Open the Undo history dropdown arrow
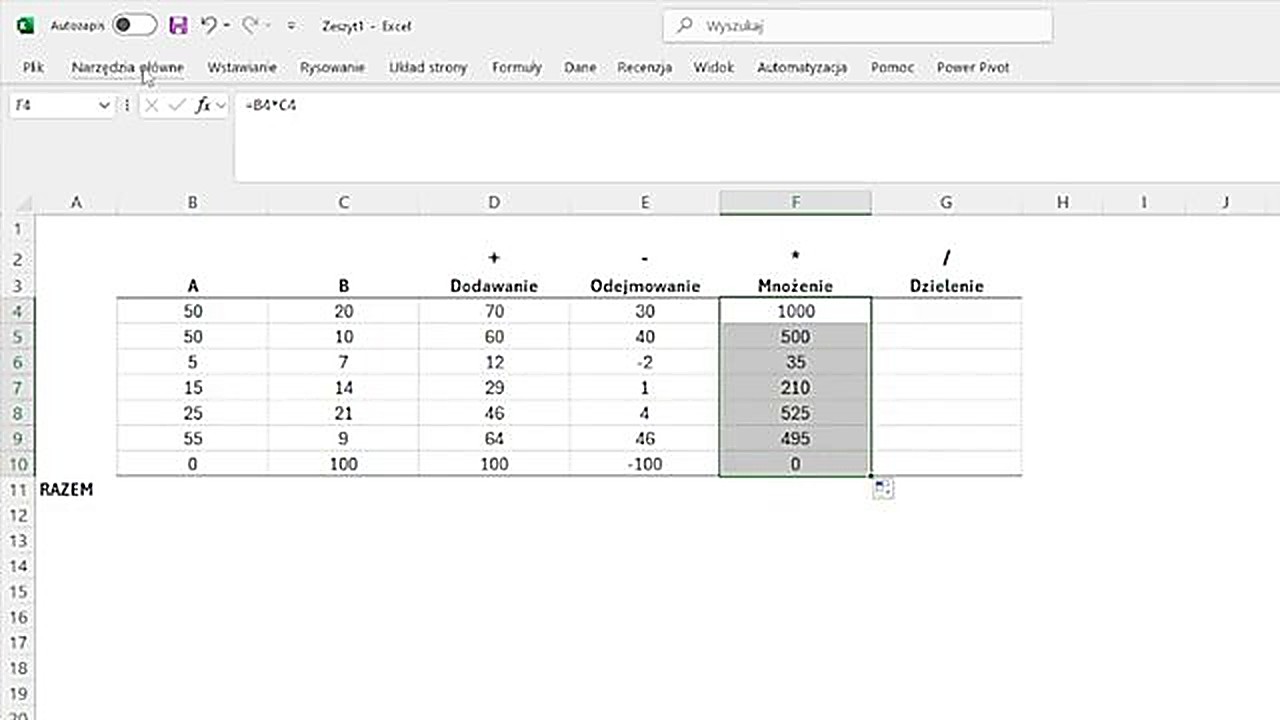The image size is (1280, 720). 227,26
